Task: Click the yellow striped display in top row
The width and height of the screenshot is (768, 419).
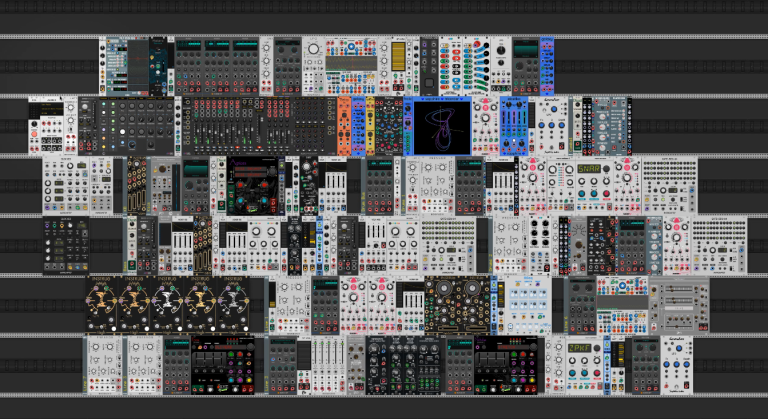Action: 398,56
